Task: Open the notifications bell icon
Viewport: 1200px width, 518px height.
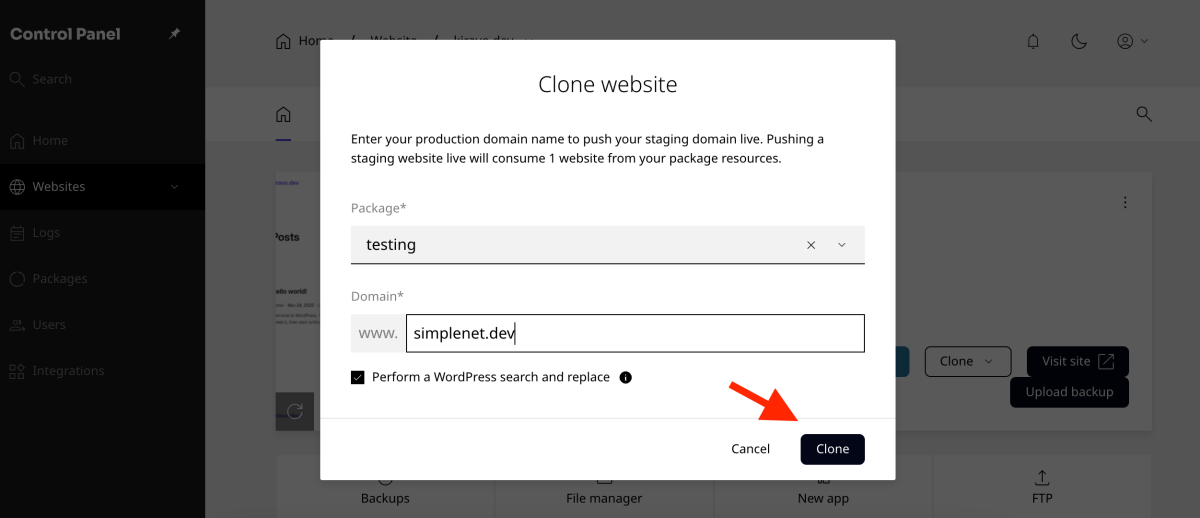Action: coord(1033,41)
